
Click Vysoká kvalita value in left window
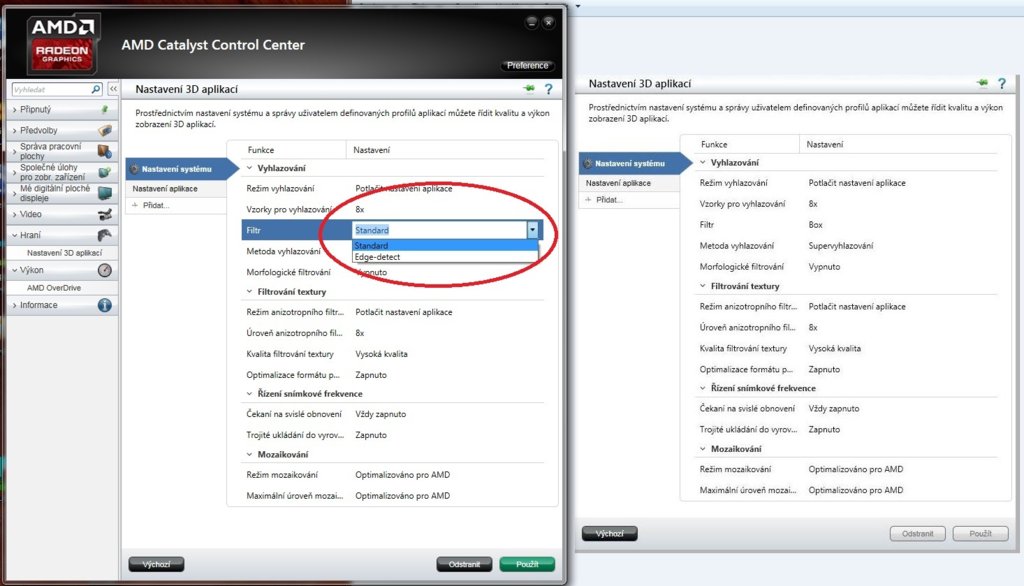[x=381, y=354]
